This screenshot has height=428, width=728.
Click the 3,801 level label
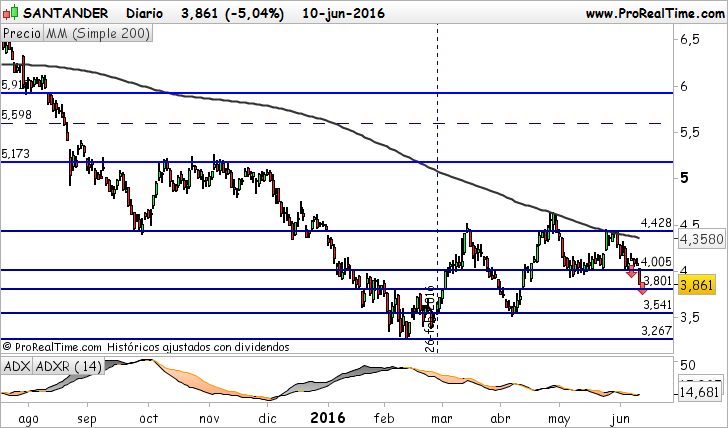coord(658,281)
